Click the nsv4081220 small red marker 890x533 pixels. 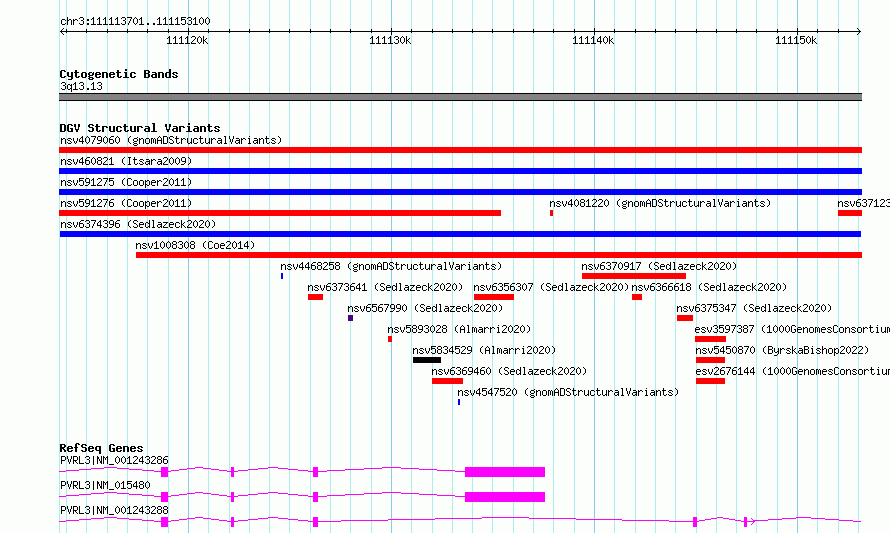coord(551,213)
